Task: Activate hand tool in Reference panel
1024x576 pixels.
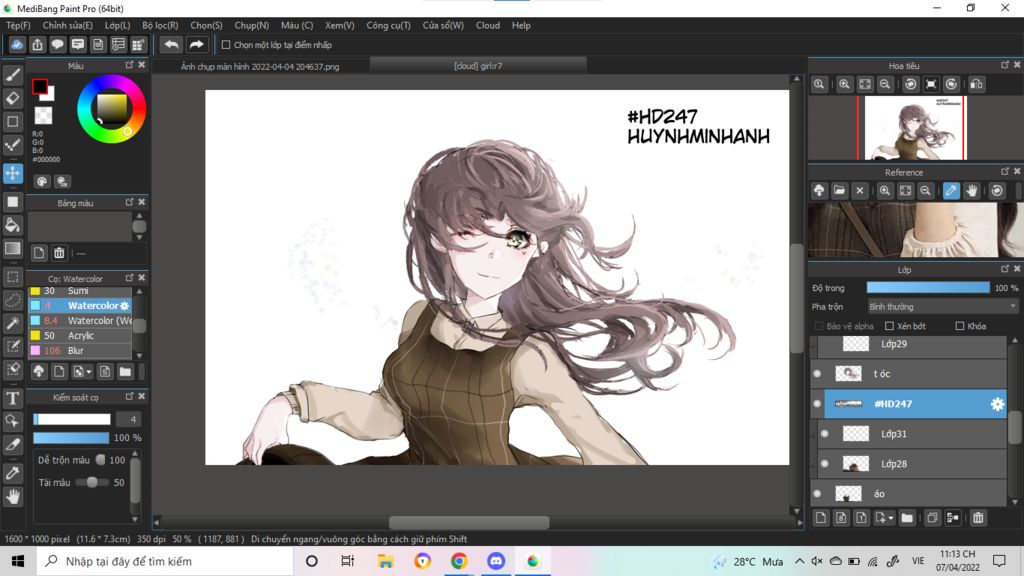Action: tap(972, 191)
